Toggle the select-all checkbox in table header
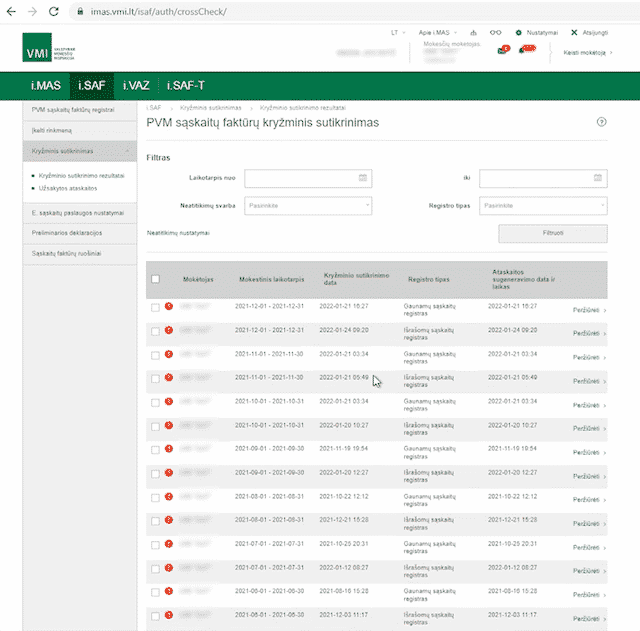Viewport: 640px width, 631px height. pyautogui.click(x=155, y=279)
